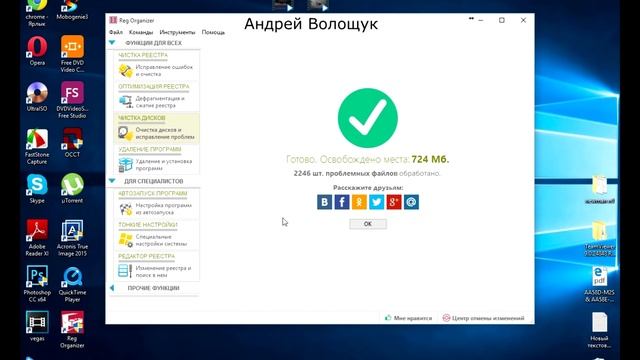This screenshot has height=360, width=640.
Task: Open UltraISO desktop shortcut
Action: coord(37,96)
